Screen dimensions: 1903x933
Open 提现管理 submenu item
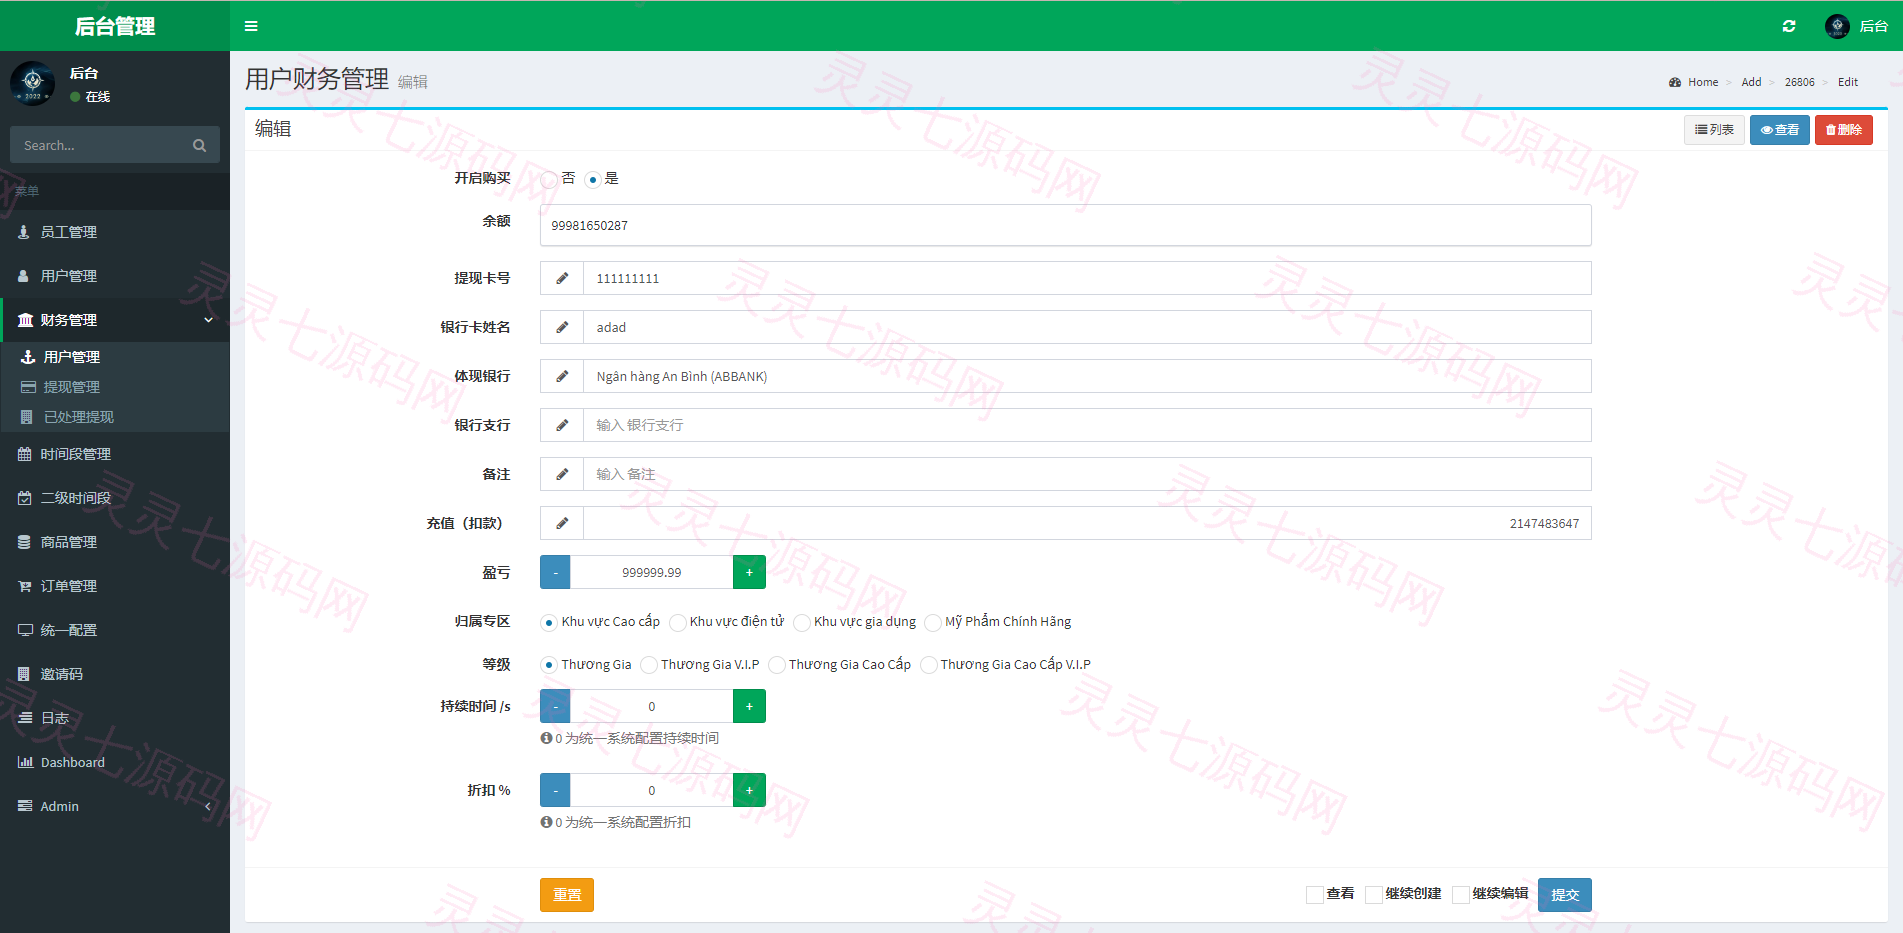[x=71, y=387]
